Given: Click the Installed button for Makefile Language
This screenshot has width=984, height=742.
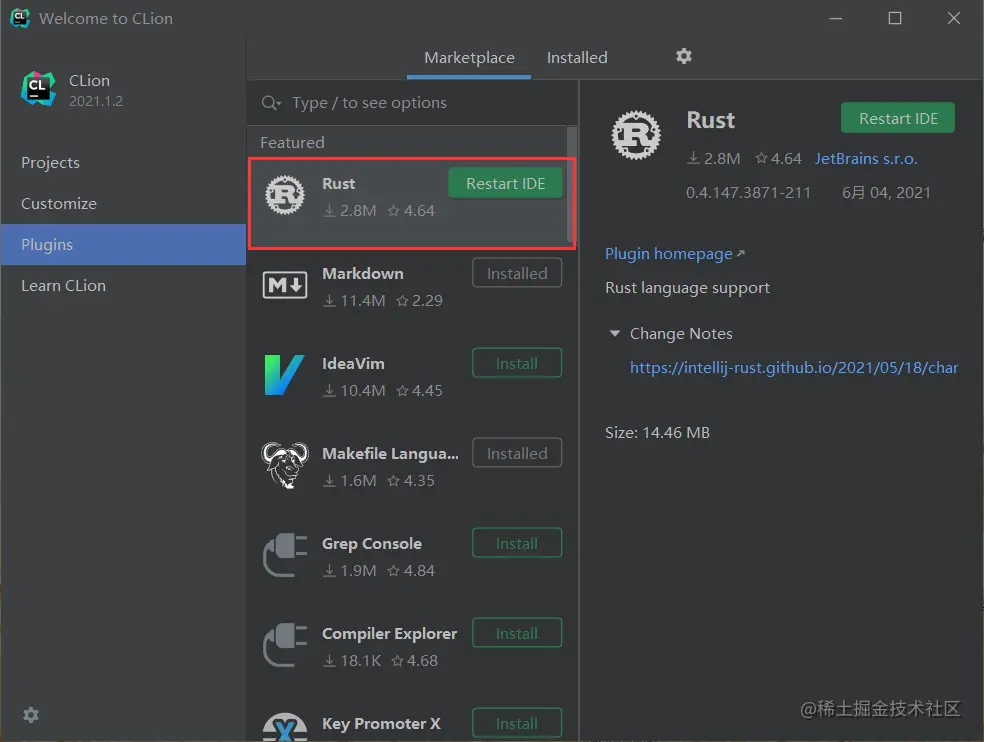Looking at the screenshot, I should click(x=516, y=453).
